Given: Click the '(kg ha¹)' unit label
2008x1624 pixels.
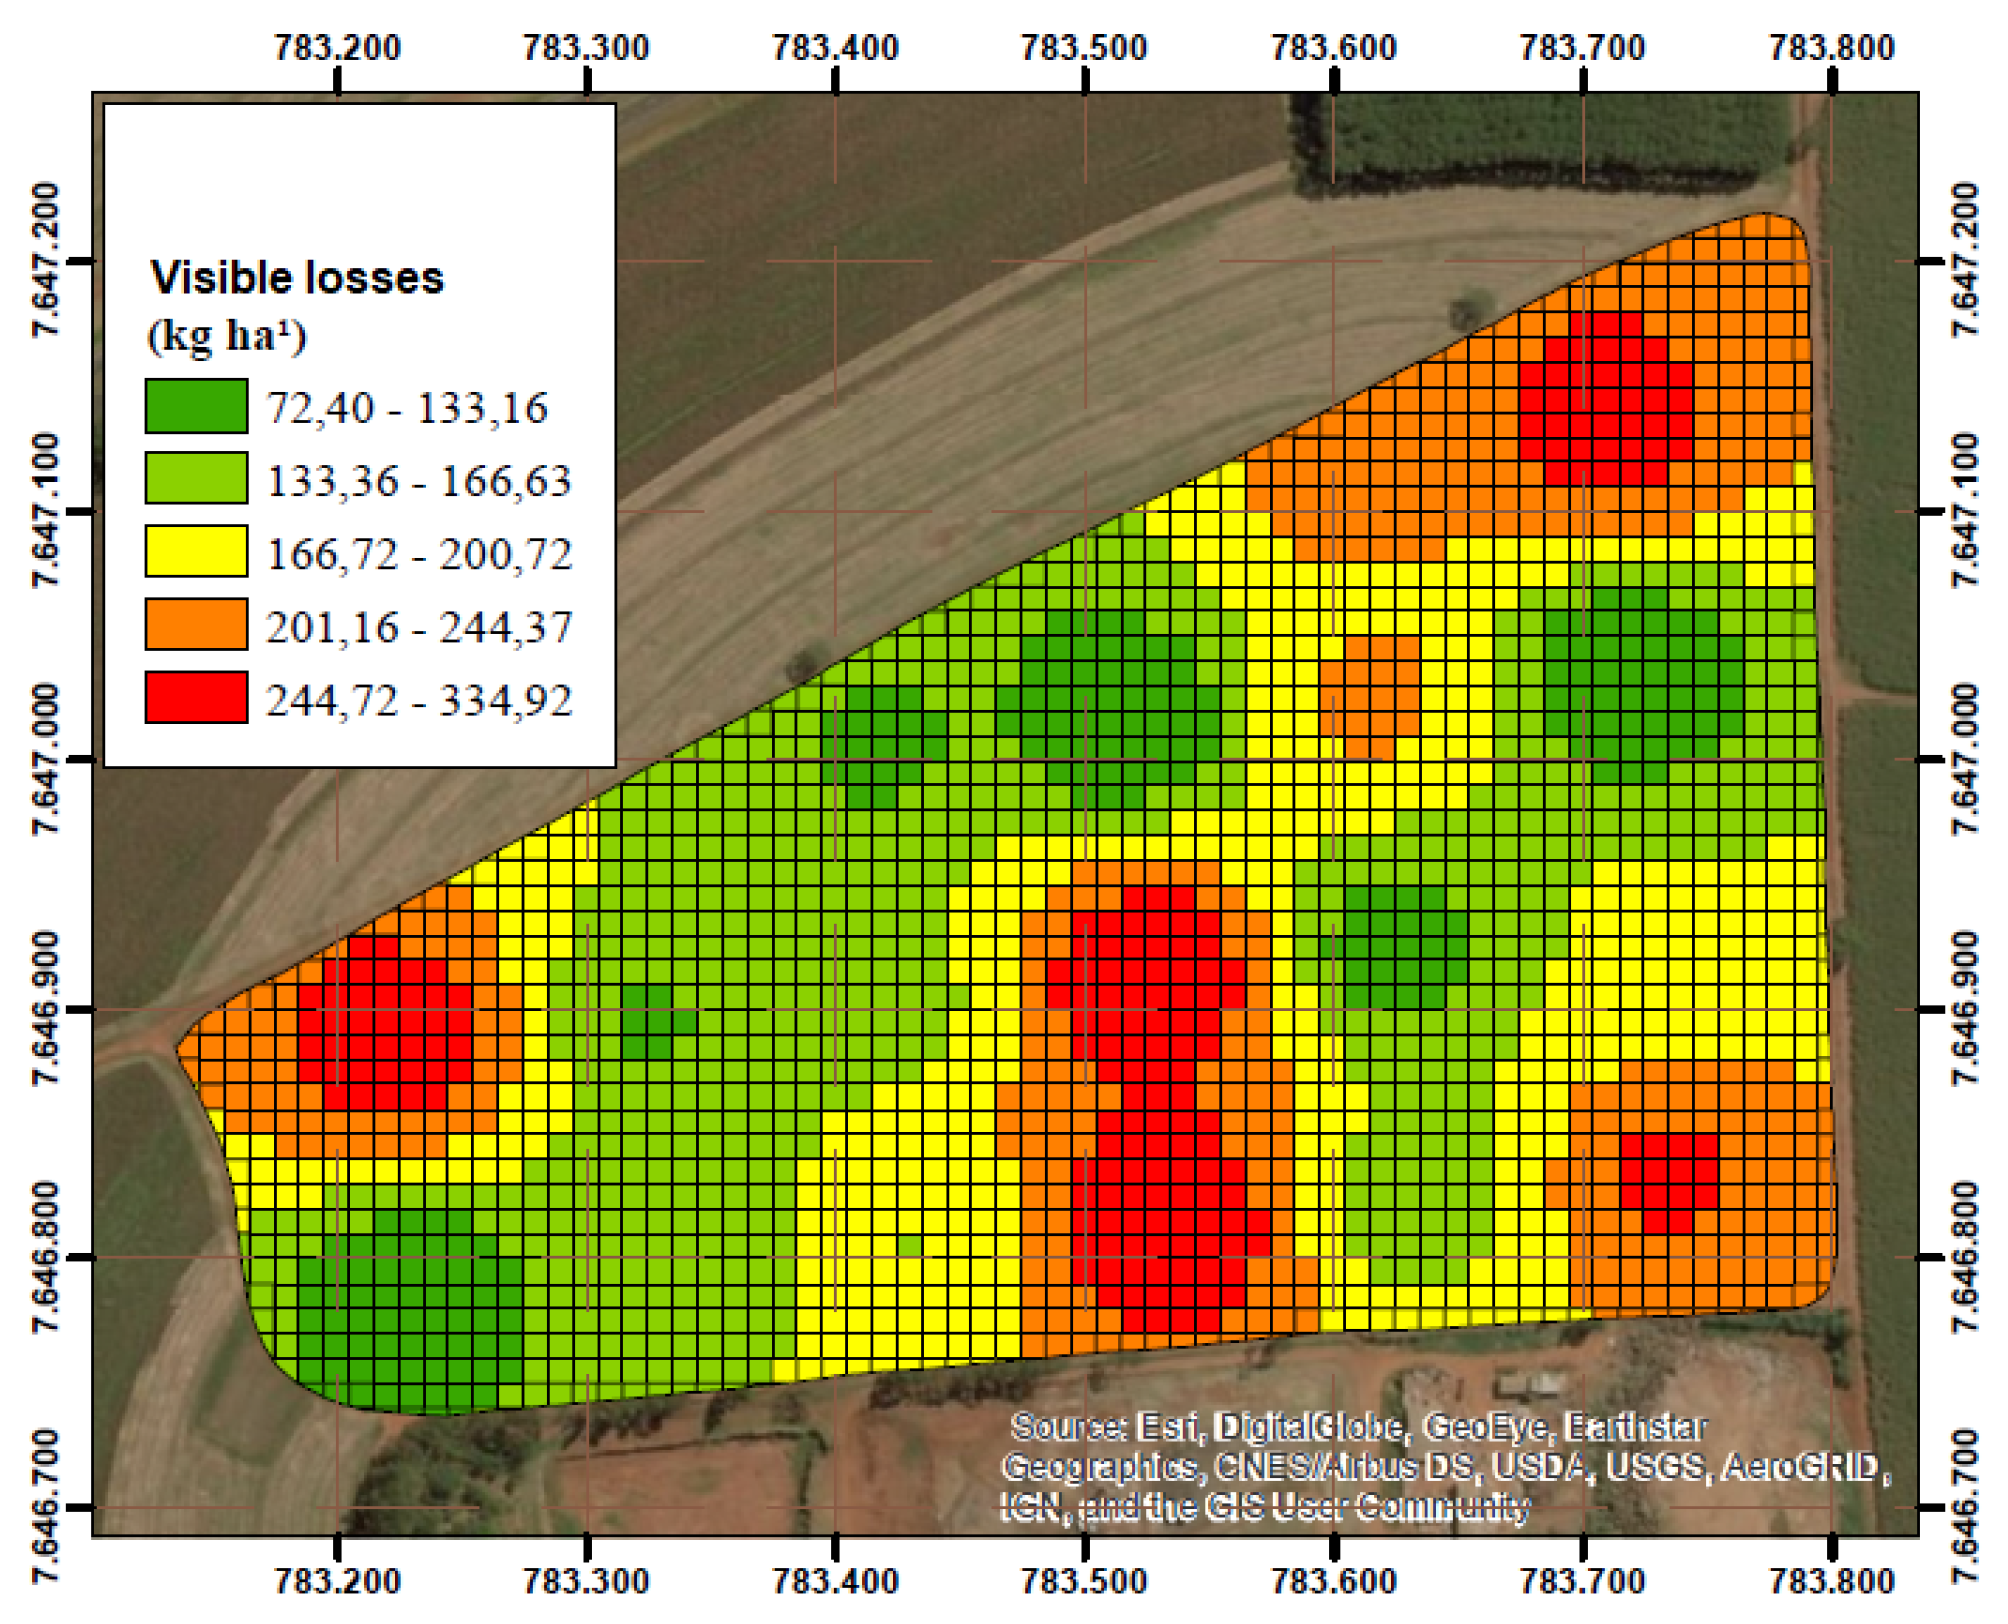Looking at the screenshot, I should 226,336.
